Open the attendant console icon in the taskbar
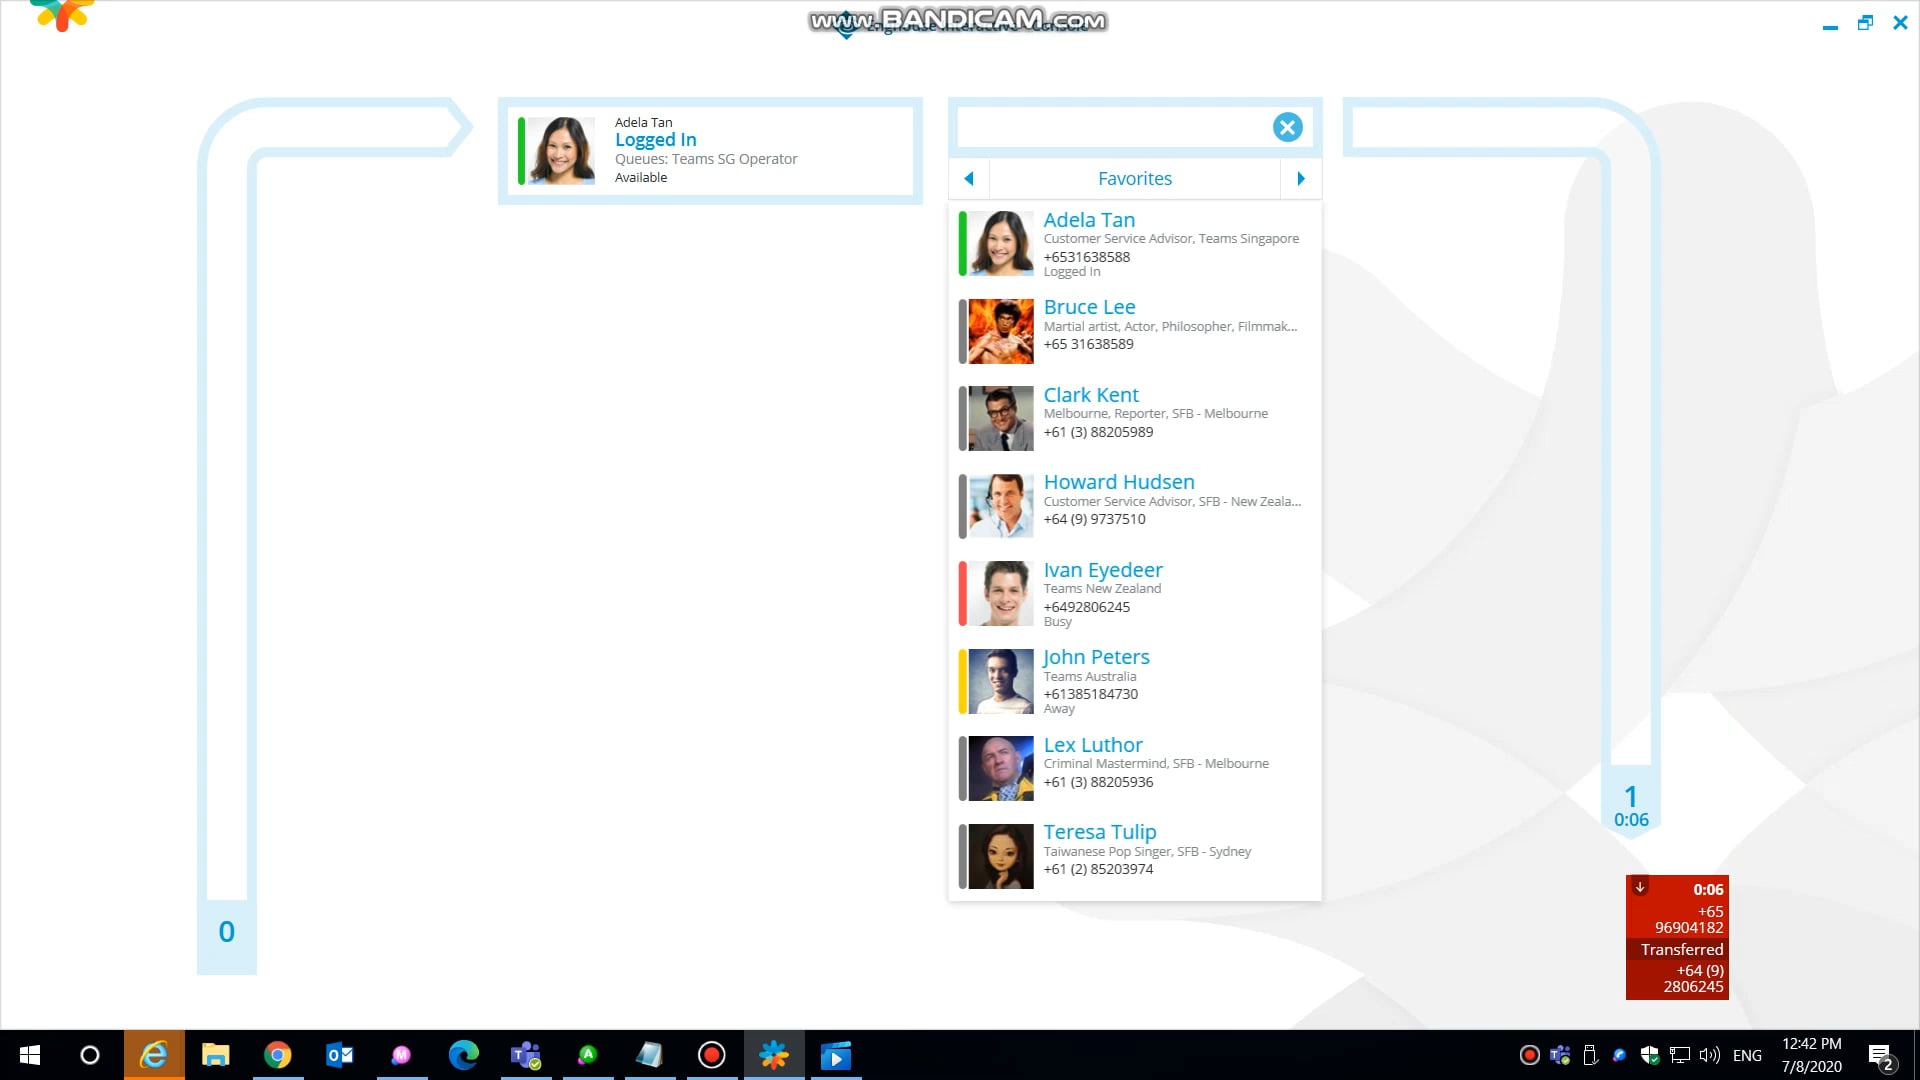 (x=774, y=1054)
